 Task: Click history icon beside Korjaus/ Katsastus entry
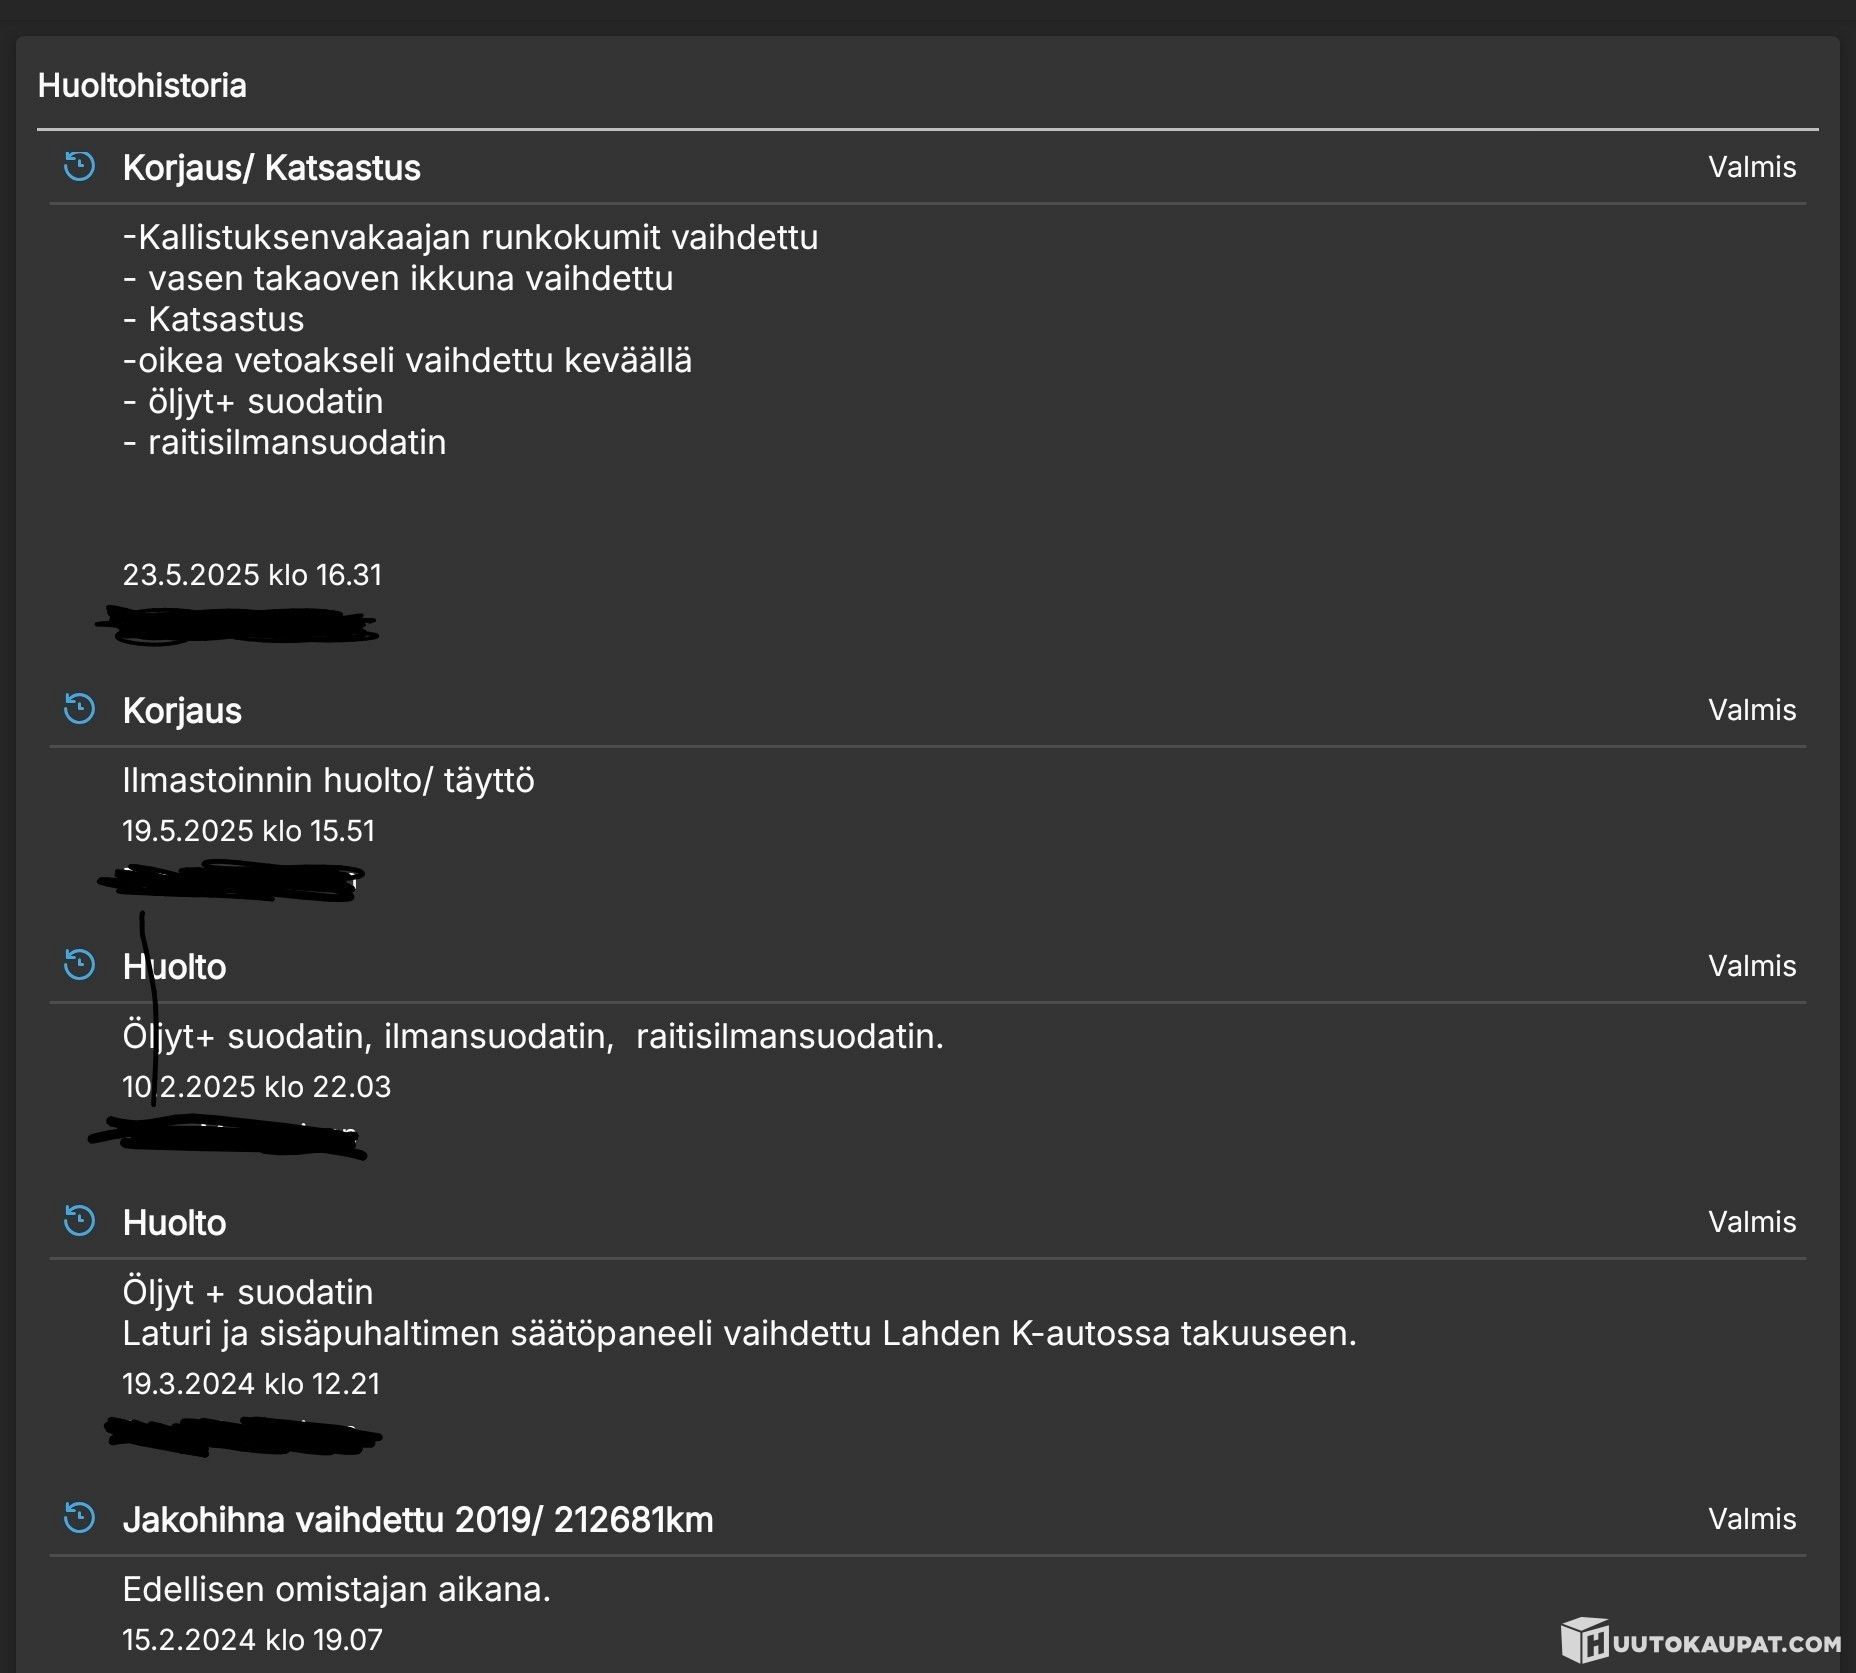(79, 166)
